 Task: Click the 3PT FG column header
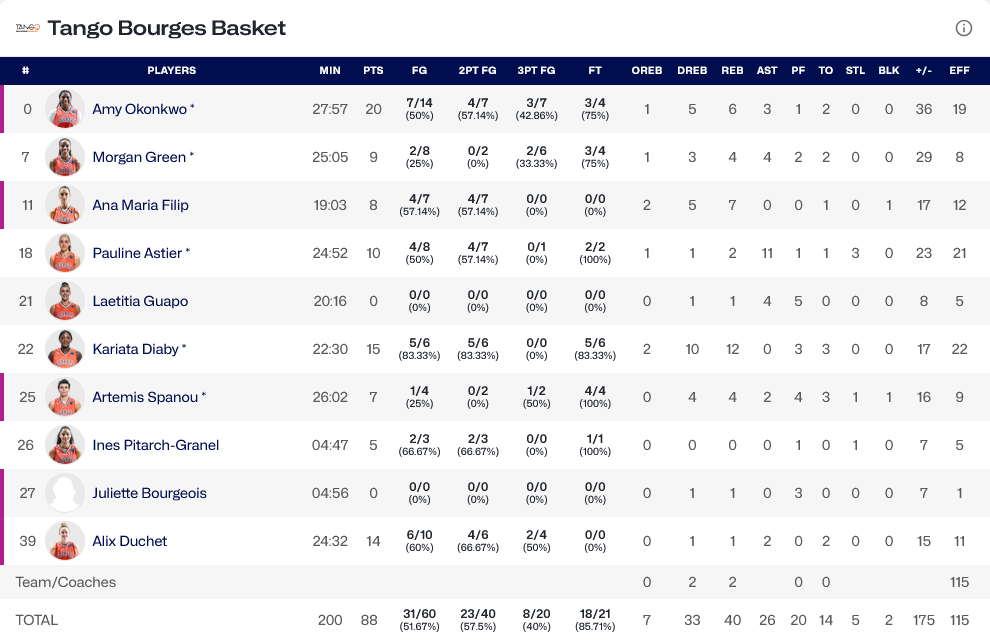click(x=536, y=71)
